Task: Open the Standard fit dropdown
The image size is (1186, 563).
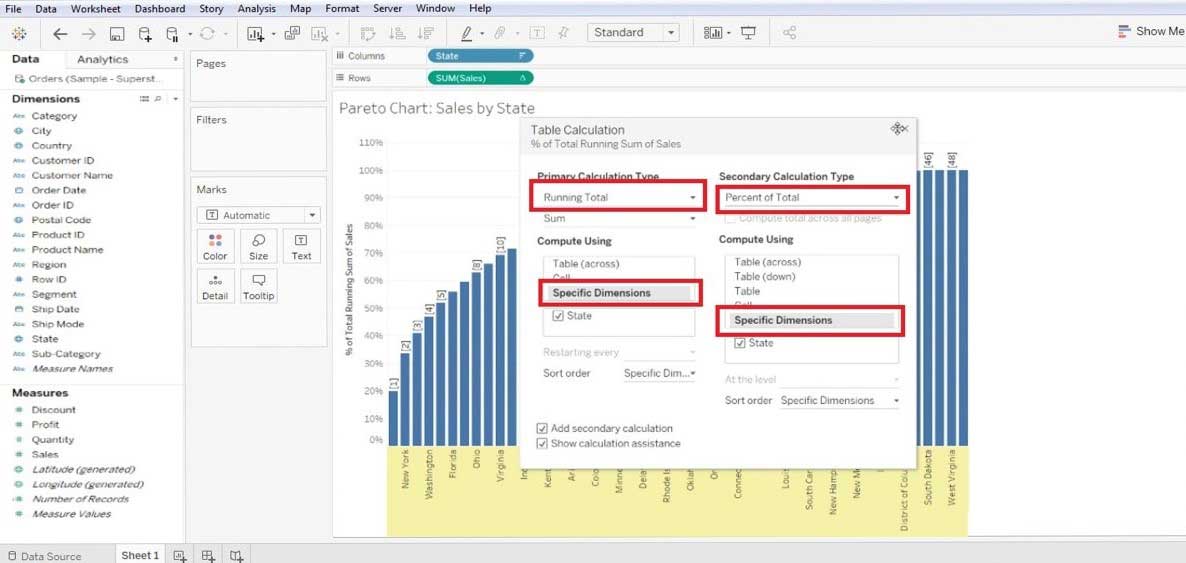Action: (x=632, y=33)
